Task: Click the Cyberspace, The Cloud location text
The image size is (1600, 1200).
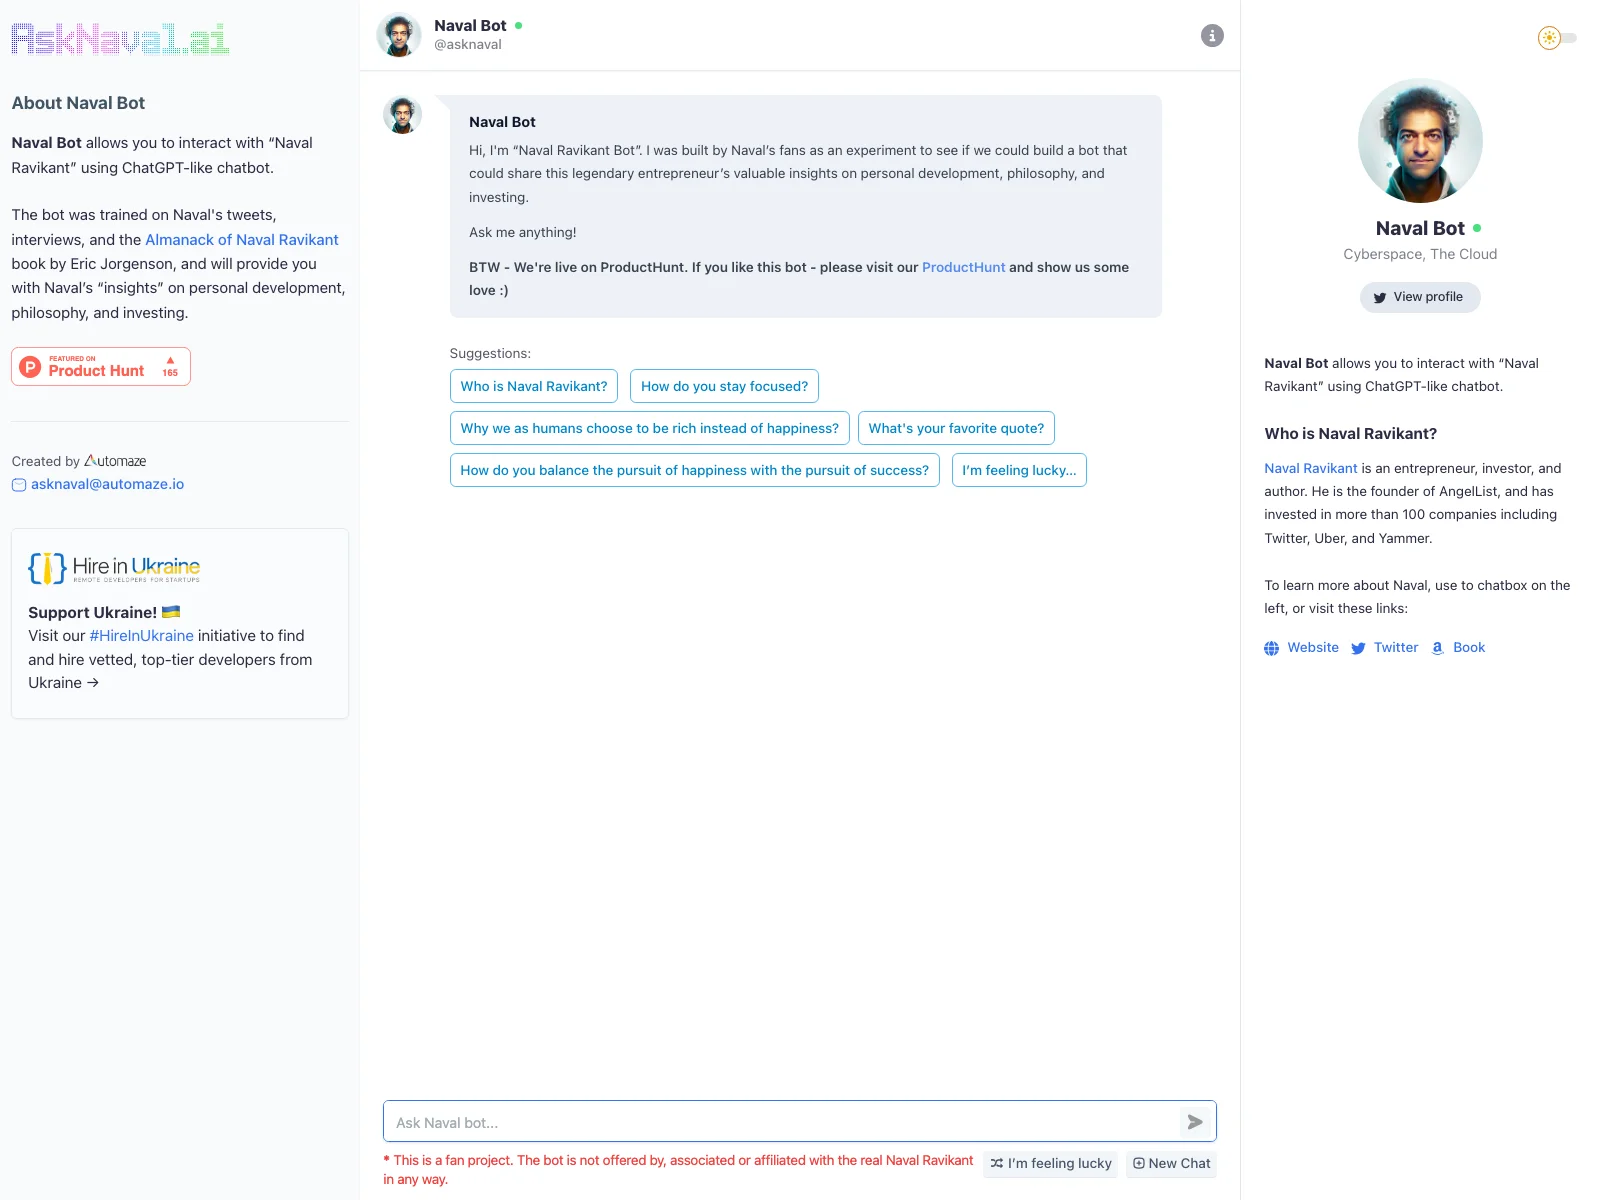Action: (x=1420, y=254)
